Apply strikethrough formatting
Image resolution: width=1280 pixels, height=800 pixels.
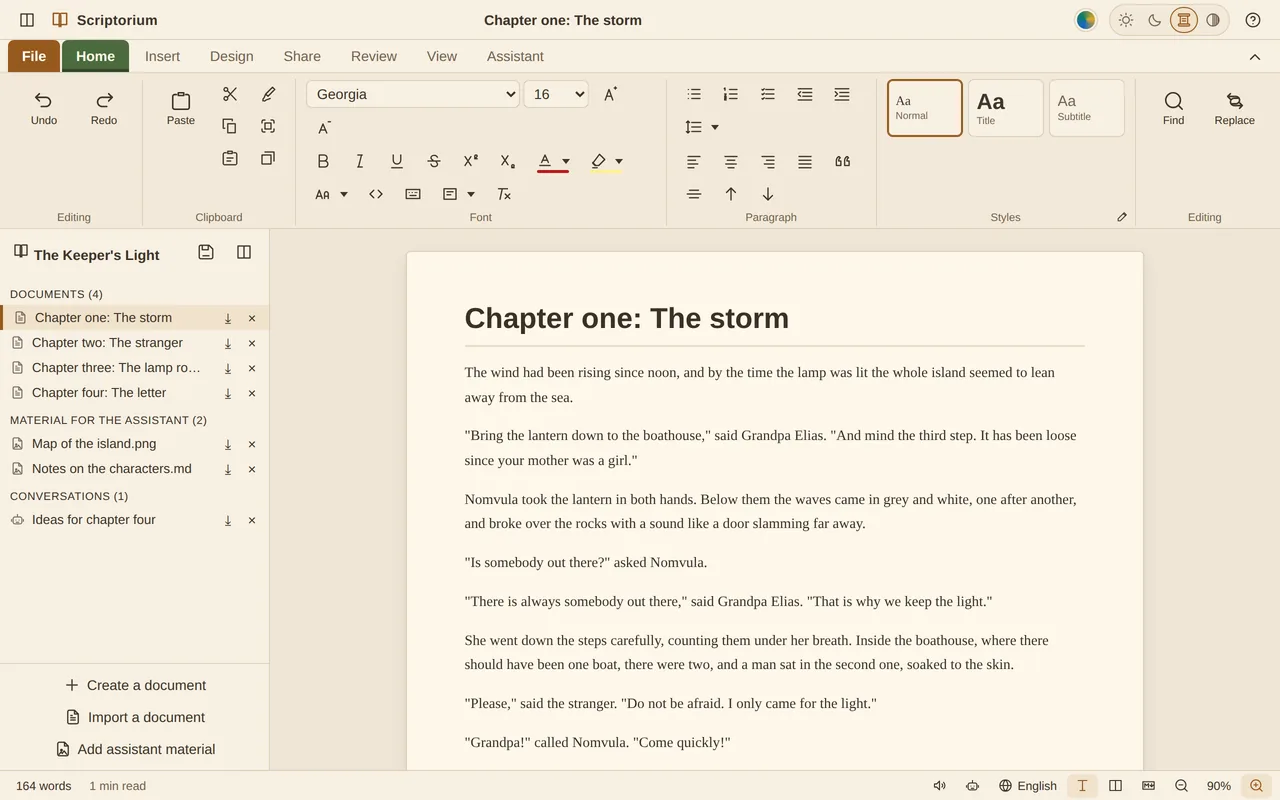434,161
